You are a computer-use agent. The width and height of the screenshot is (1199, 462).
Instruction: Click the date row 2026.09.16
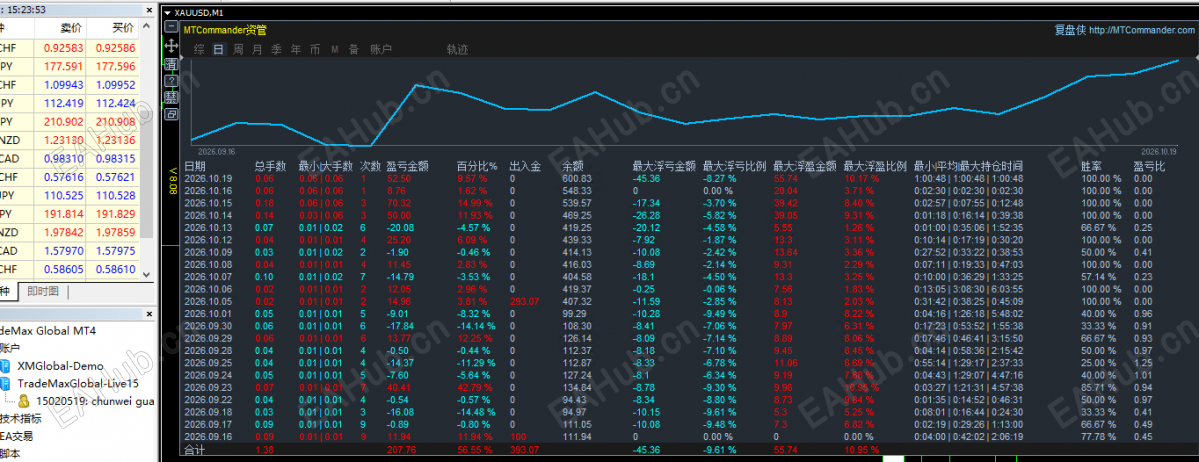(x=207, y=437)
